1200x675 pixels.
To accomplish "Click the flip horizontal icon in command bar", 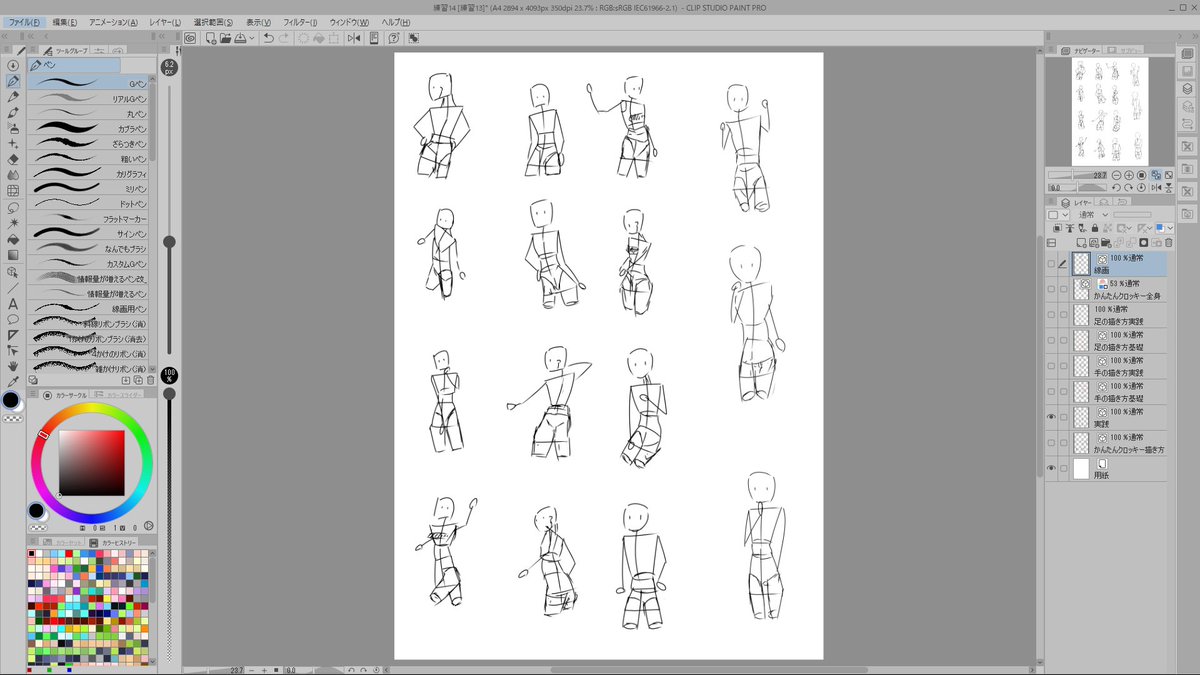I will 353,38.
